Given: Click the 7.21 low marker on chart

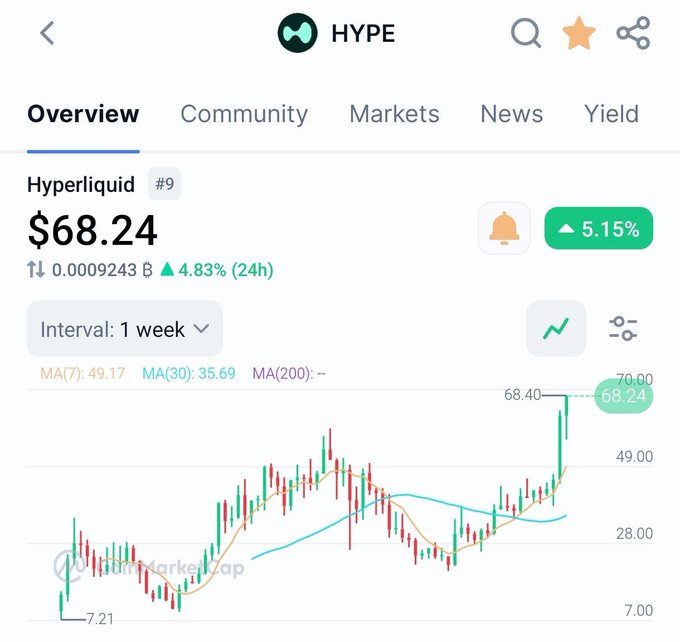Looking at the screenshot, I should click(100, 619).
